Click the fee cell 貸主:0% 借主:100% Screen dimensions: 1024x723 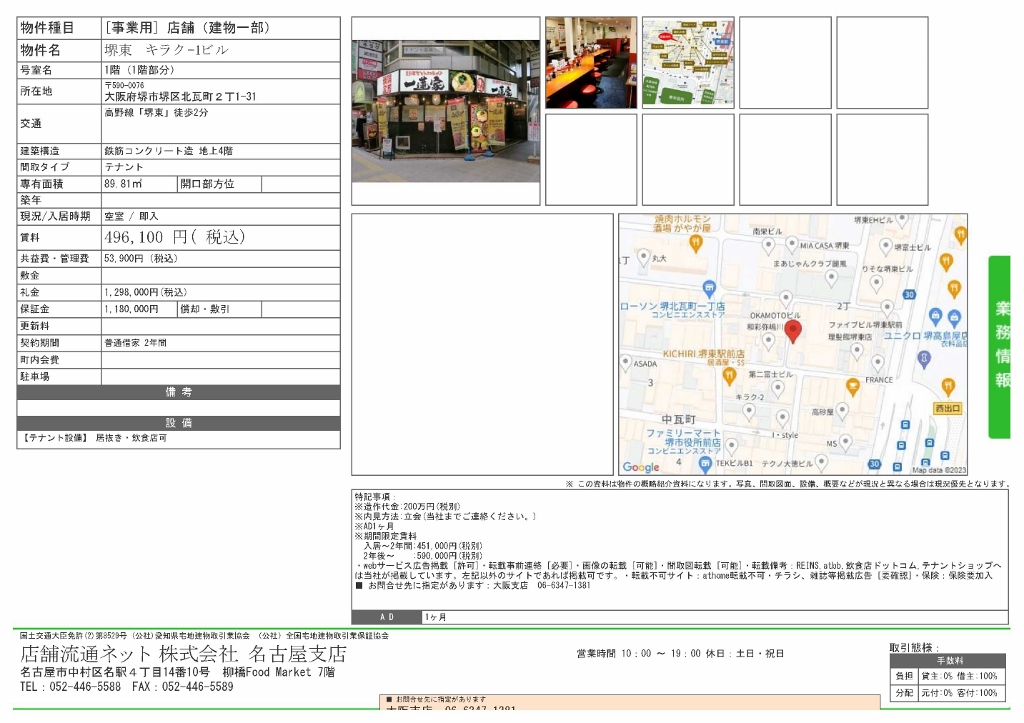(959, 676)
